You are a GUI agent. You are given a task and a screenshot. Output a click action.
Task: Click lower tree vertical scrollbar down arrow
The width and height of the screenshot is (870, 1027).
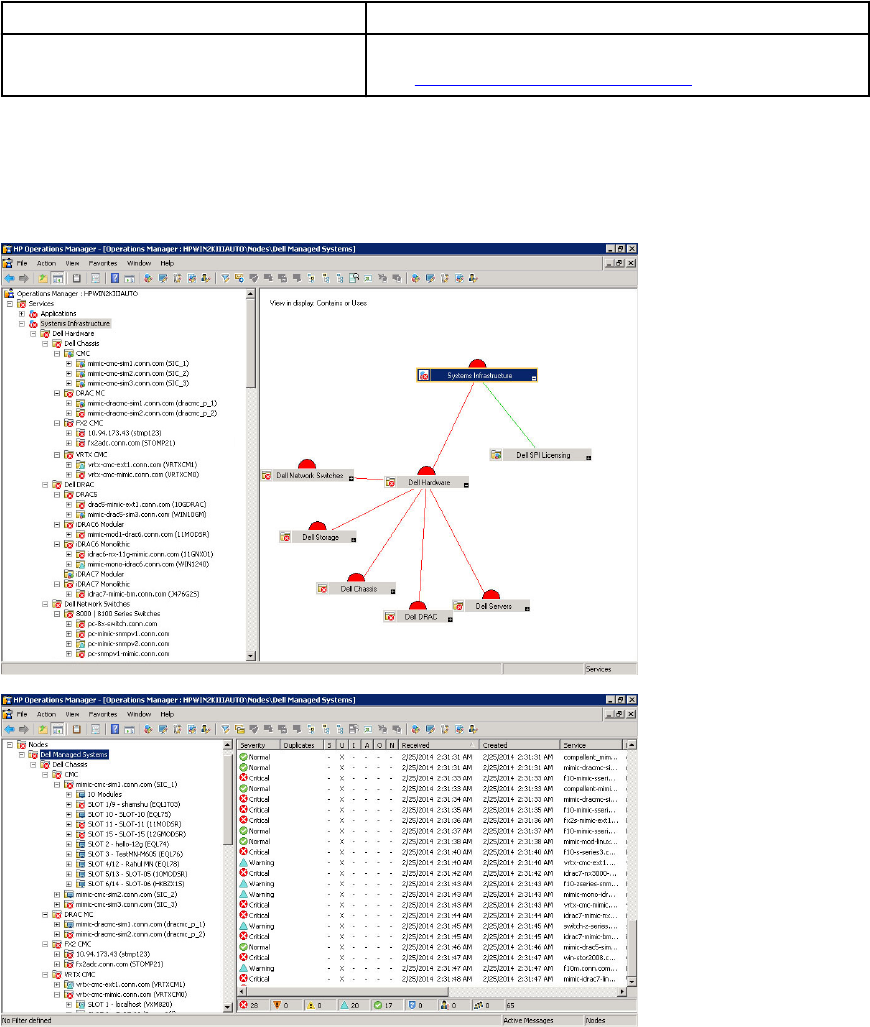(228, 1007)
